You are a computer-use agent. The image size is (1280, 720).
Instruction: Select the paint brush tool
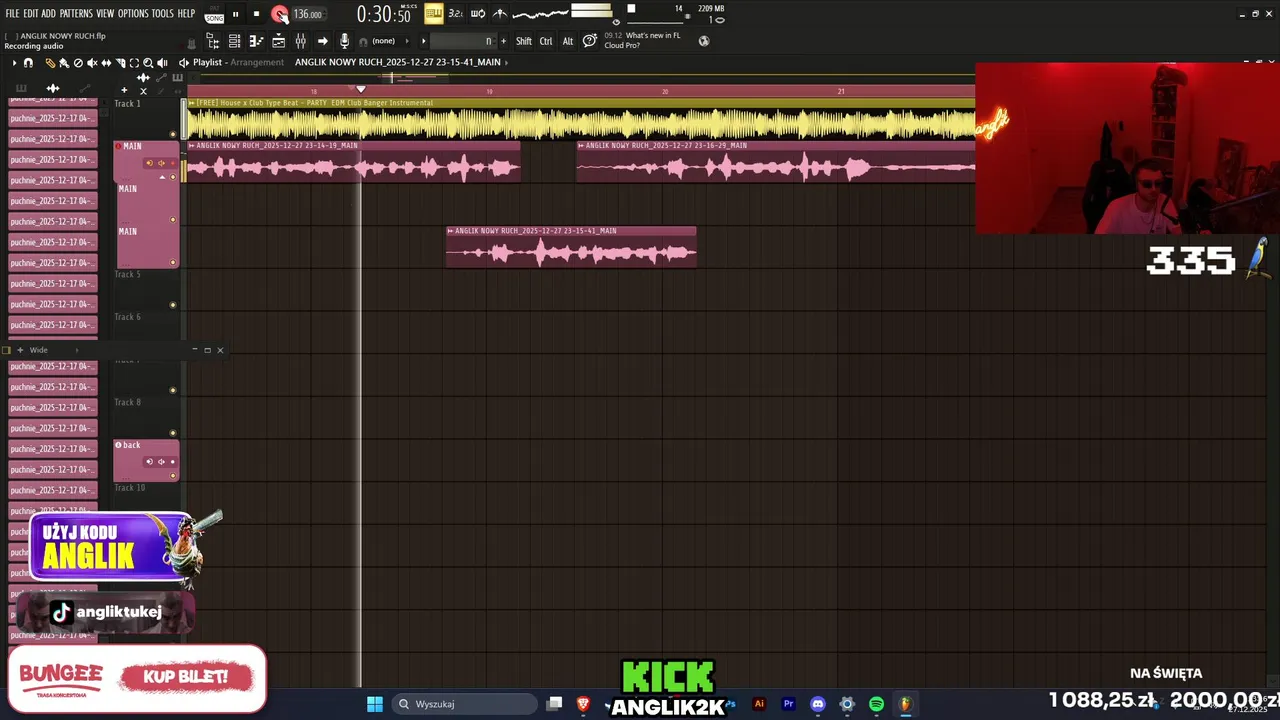tap(64, 63)
